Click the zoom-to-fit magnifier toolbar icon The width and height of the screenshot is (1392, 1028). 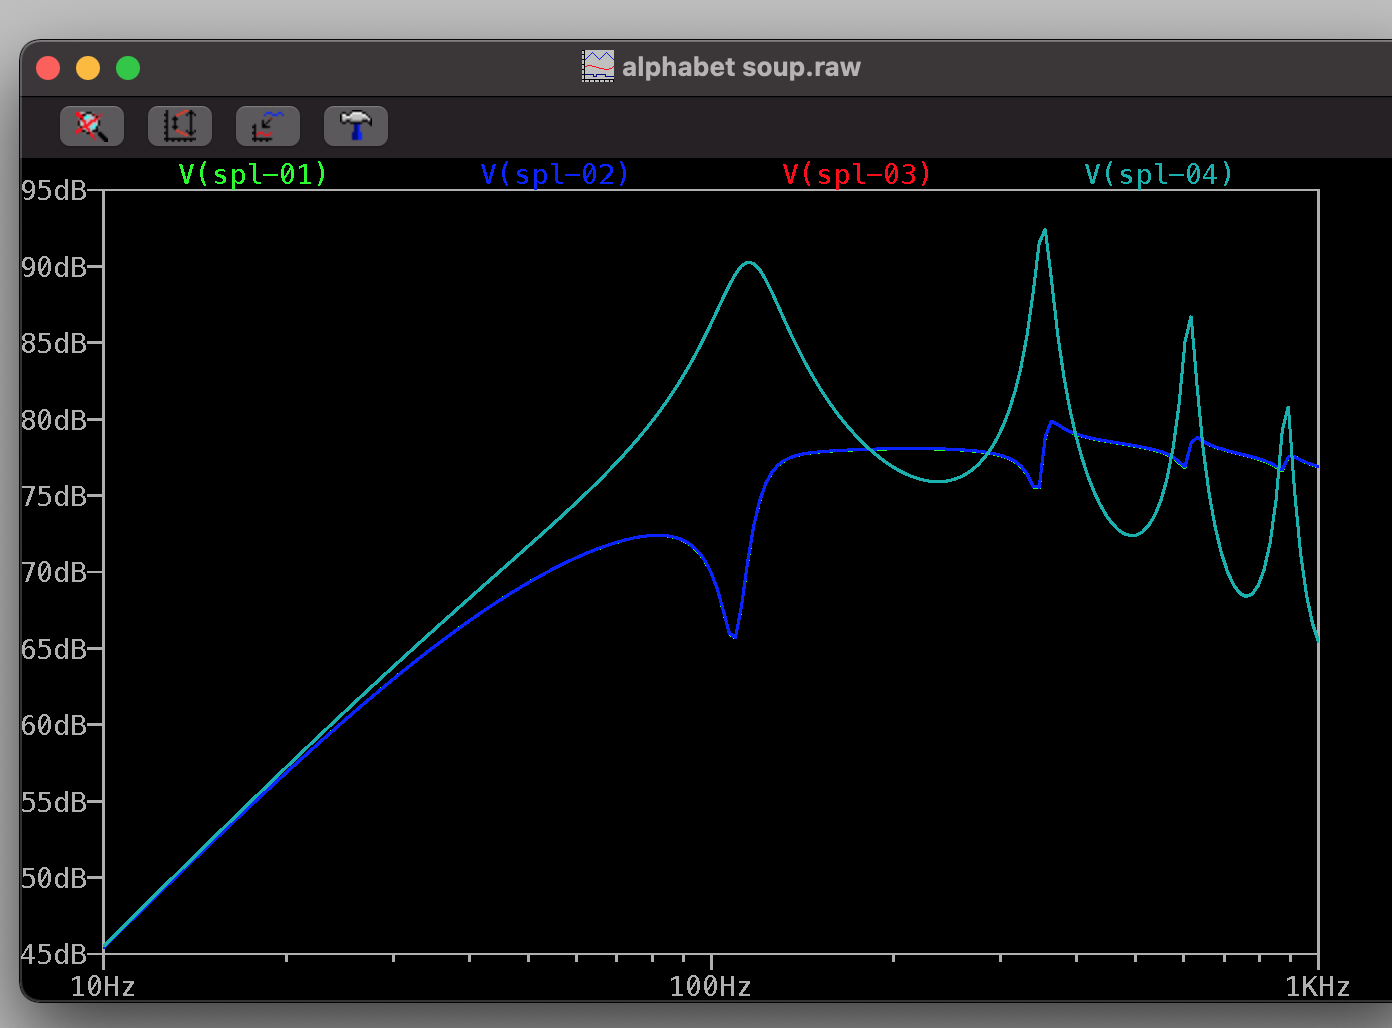point(92,126)
